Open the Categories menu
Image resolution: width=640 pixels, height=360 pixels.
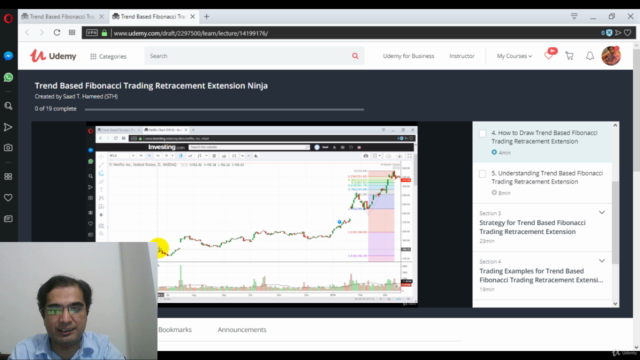pos(108,56)
